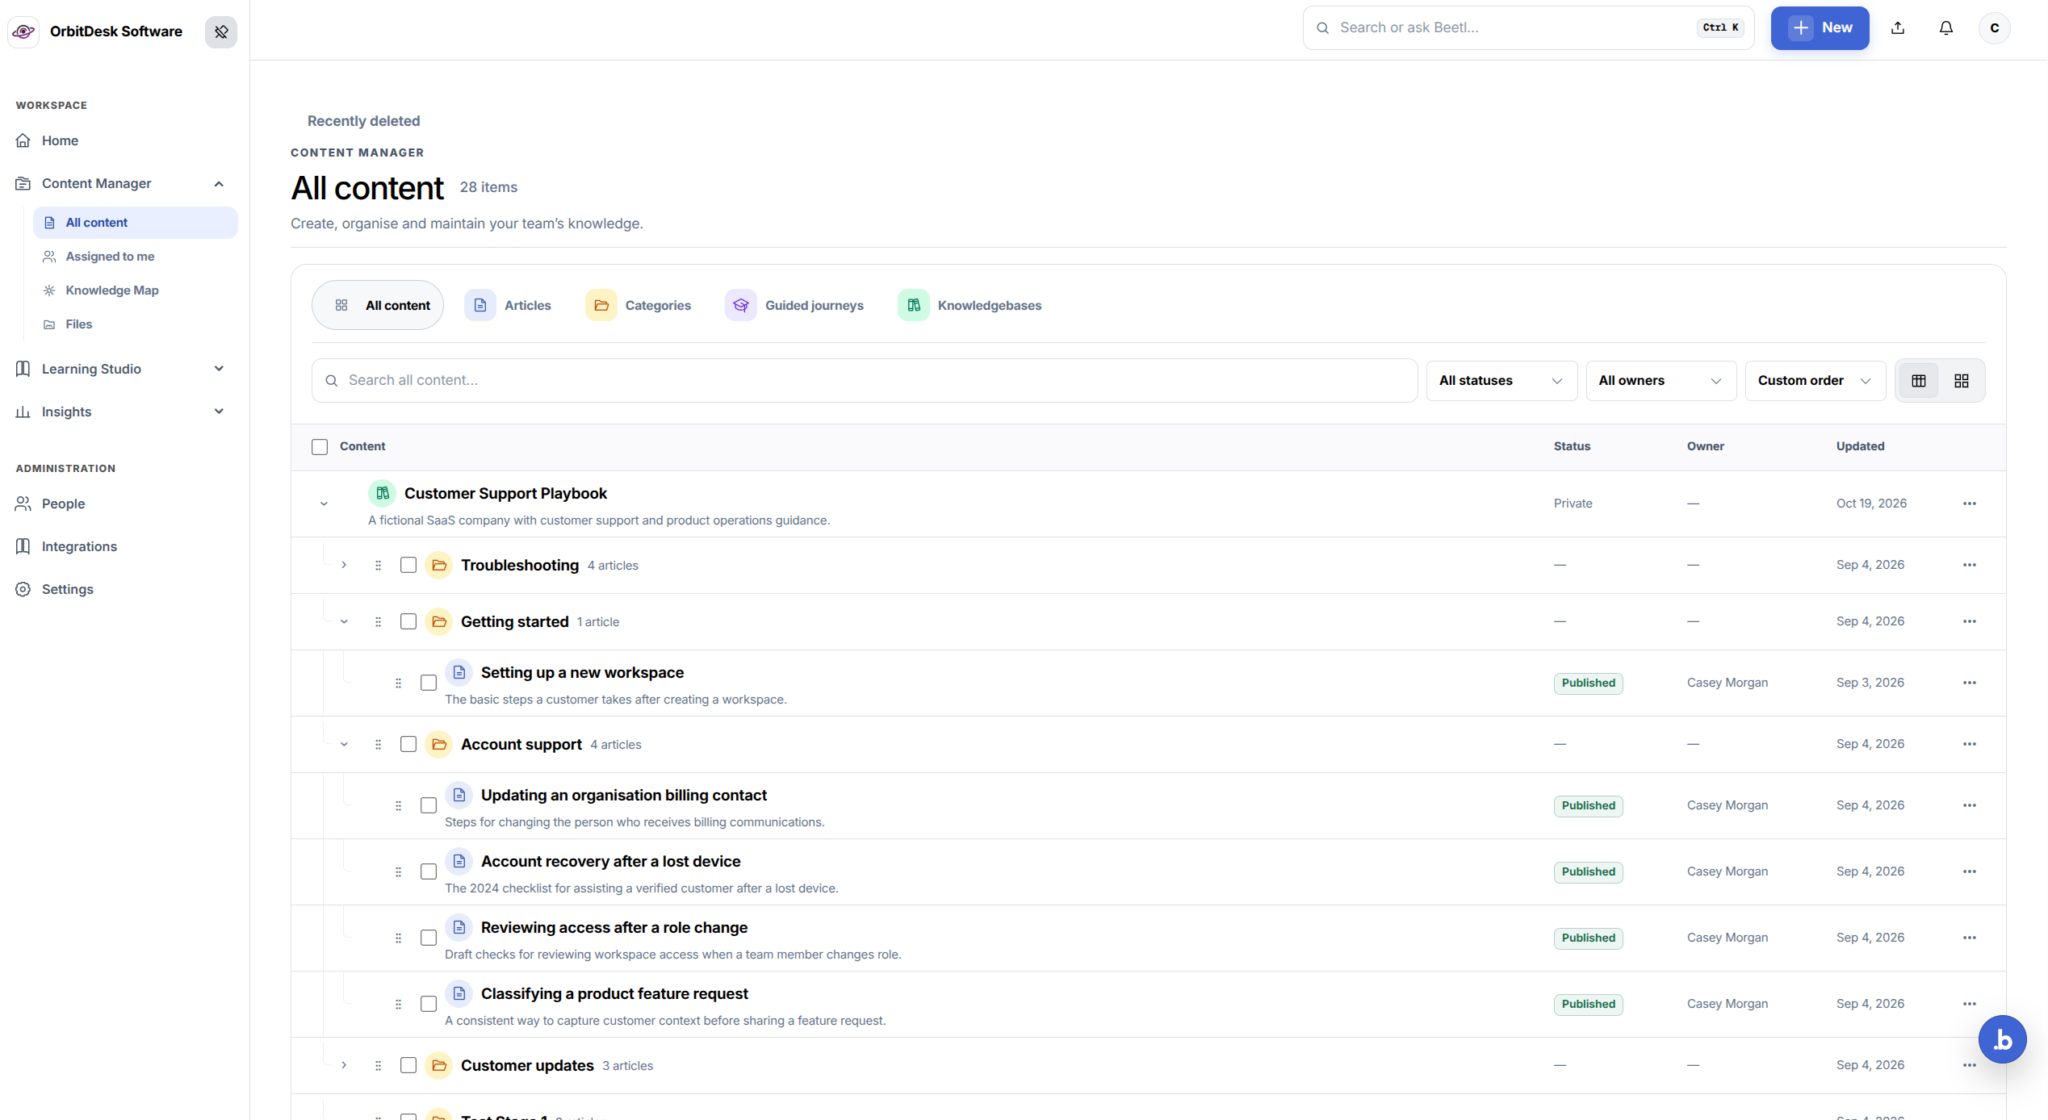Click the upload share icon
Image resolution: width=2048 pixels, height=1120 pixels.
click(1898, 28)
